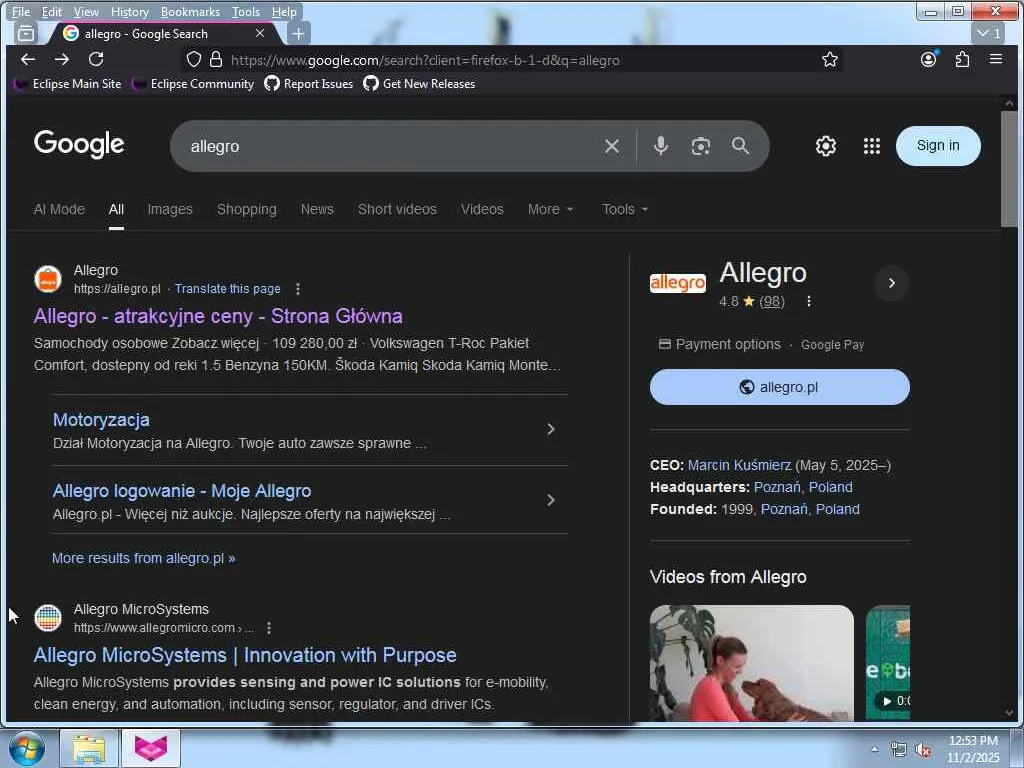The image size is (1024, 768).
Task: Click the Sign in button
Action: [x=938, y=146]
